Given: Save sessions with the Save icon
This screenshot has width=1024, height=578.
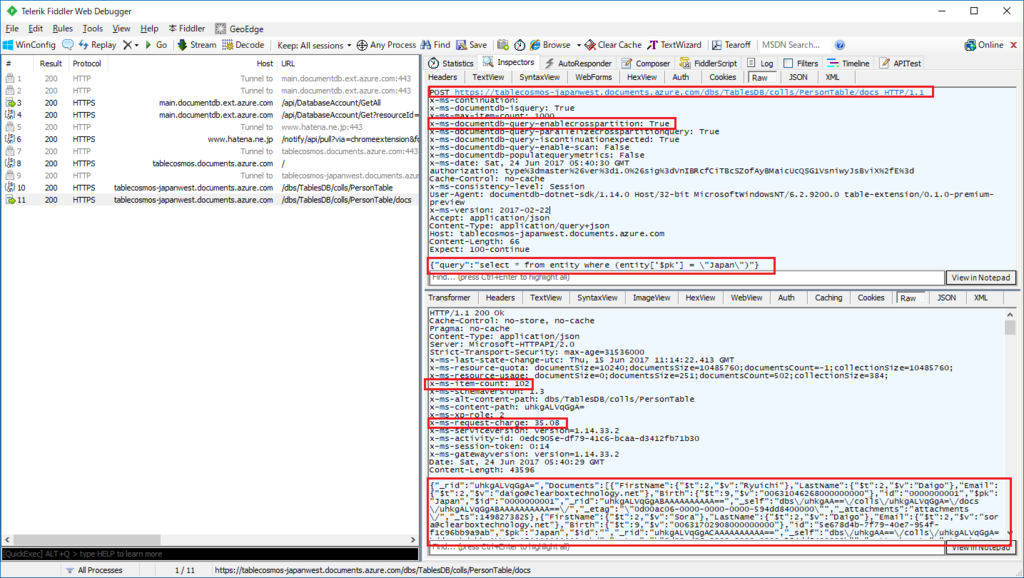Looking at the screenshot, I should coord(472,45).
